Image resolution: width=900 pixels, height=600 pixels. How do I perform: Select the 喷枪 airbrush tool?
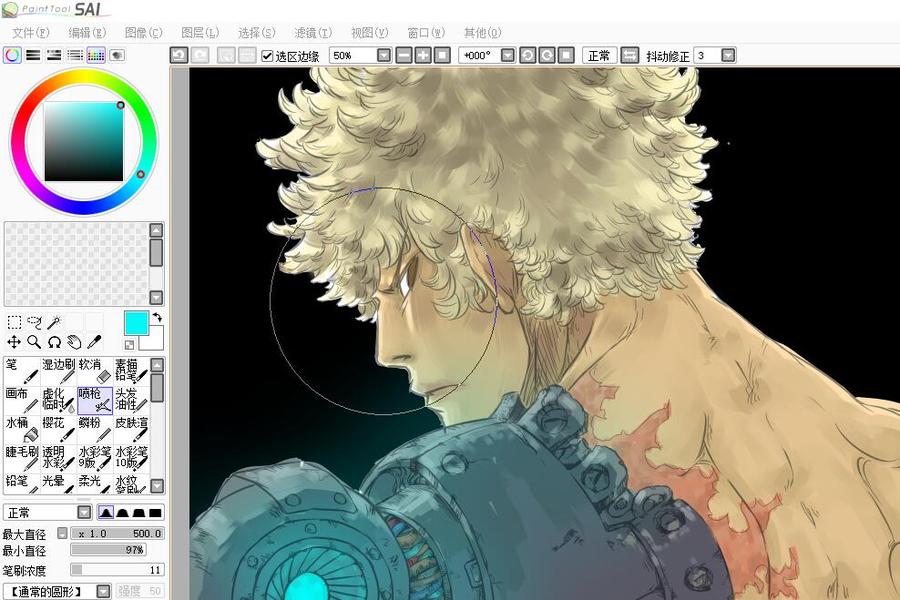click(x=95, y=400)
